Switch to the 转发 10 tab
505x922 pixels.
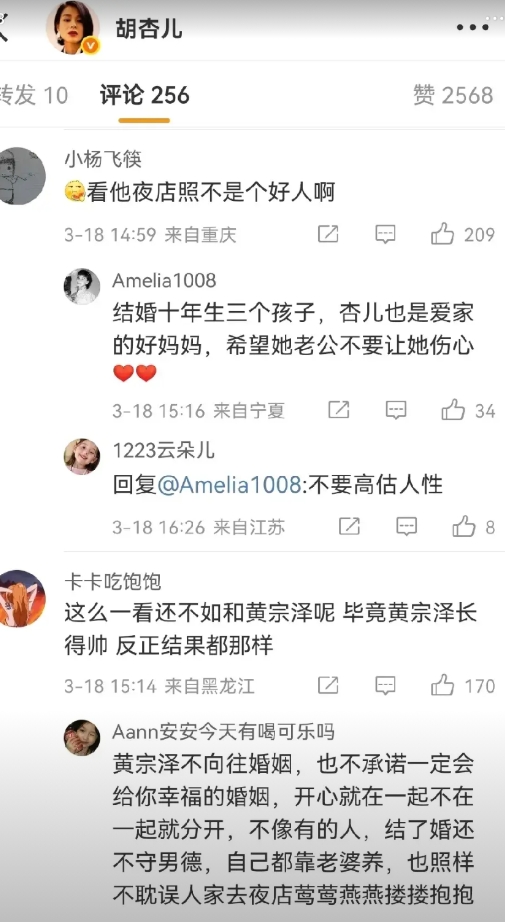(33, 95)
